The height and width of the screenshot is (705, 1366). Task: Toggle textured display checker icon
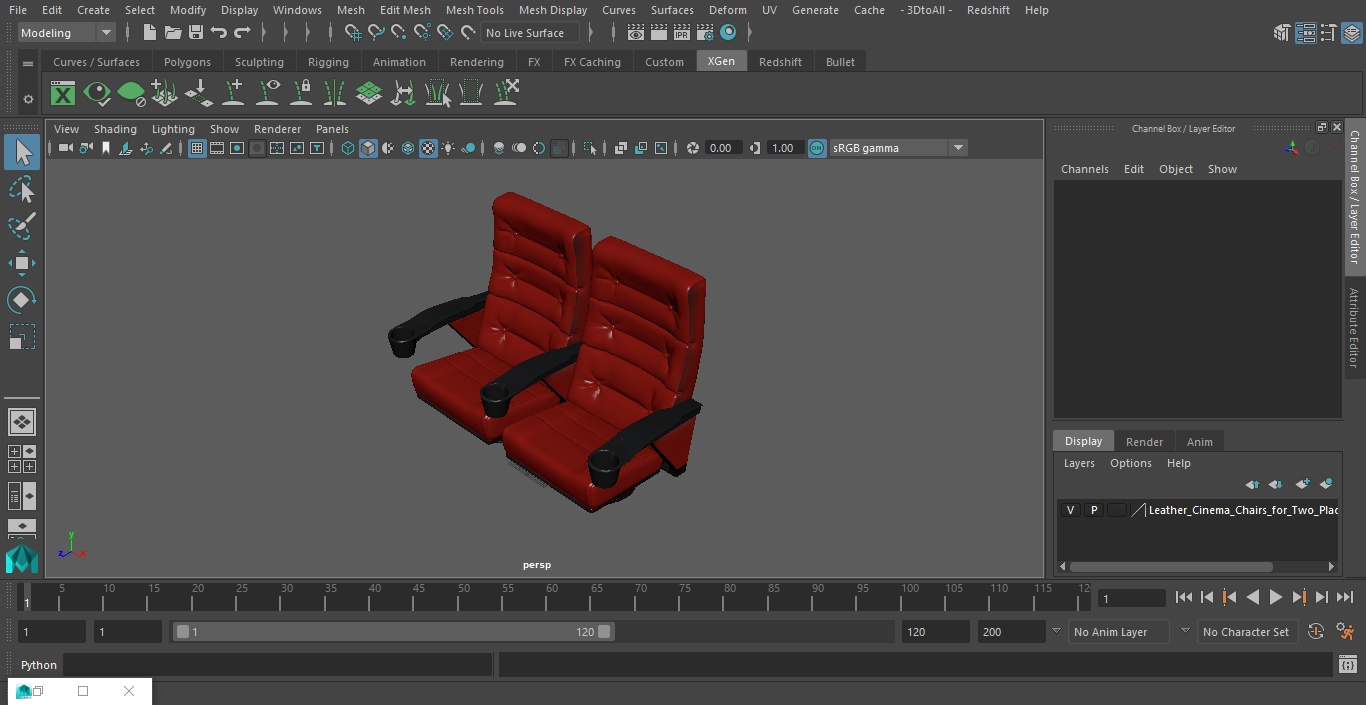(x=428, y=148)
